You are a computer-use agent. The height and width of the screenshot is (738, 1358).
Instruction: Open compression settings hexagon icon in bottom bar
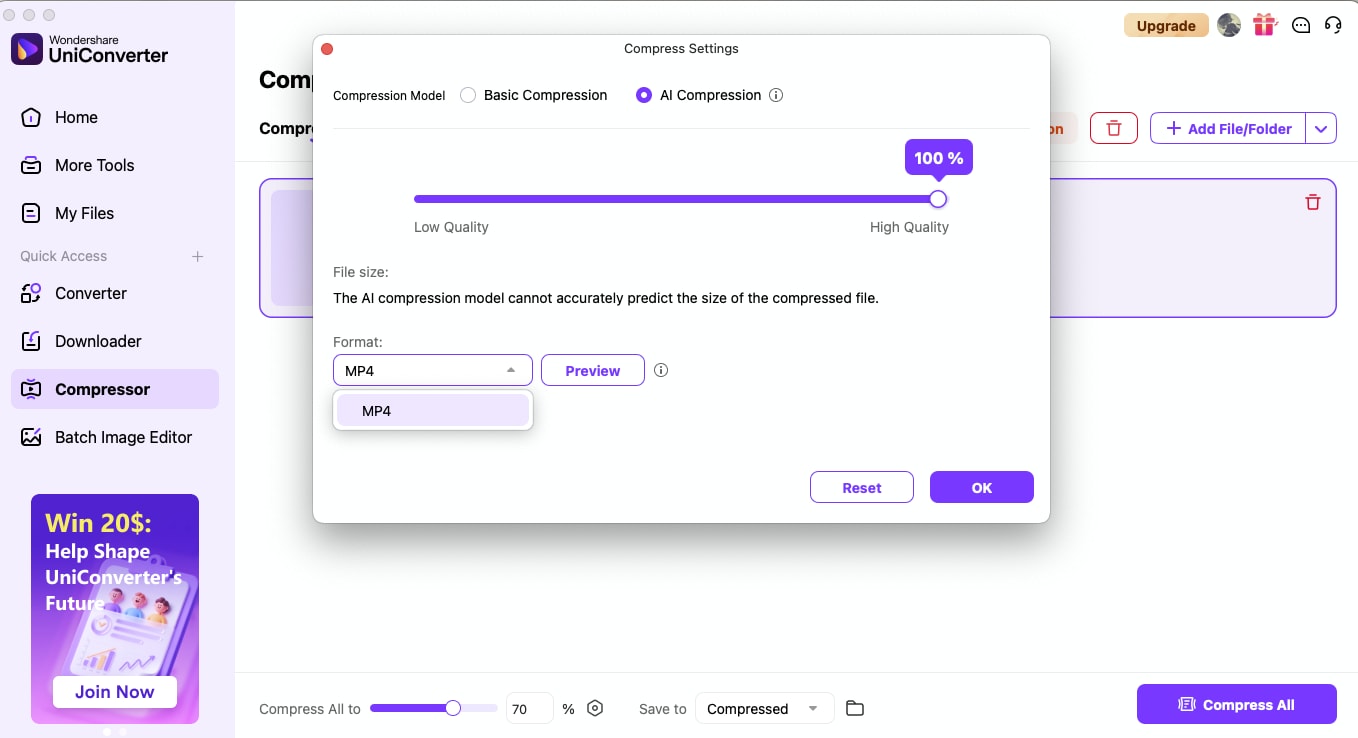click(595, 708)
